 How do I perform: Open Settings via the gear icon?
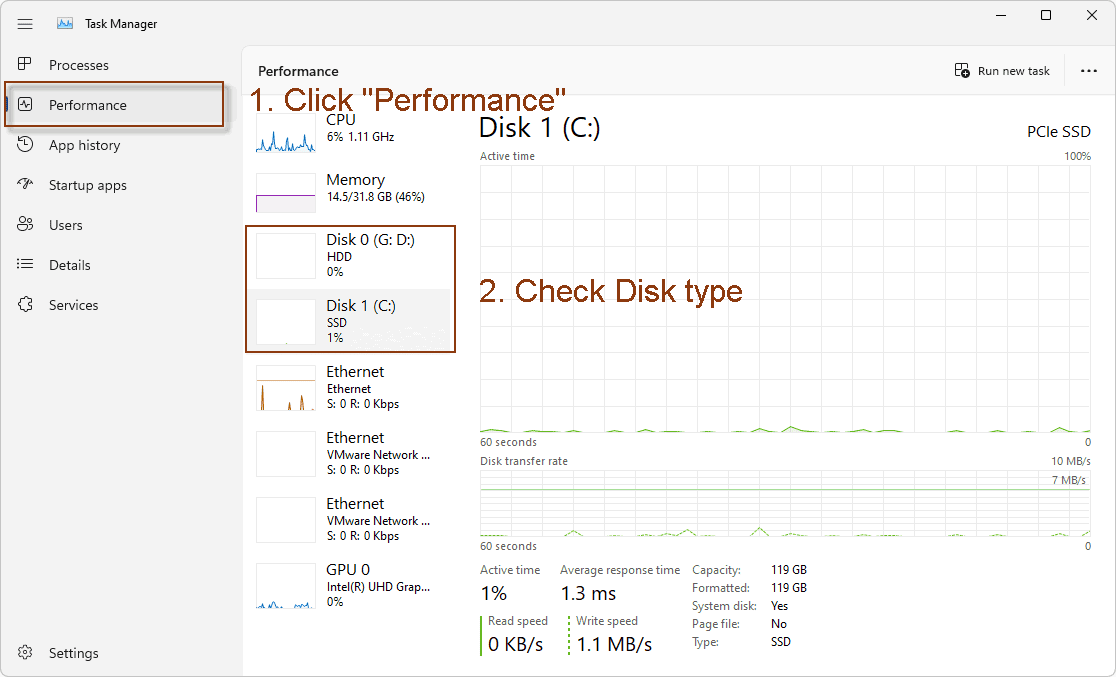click(26, 653)
